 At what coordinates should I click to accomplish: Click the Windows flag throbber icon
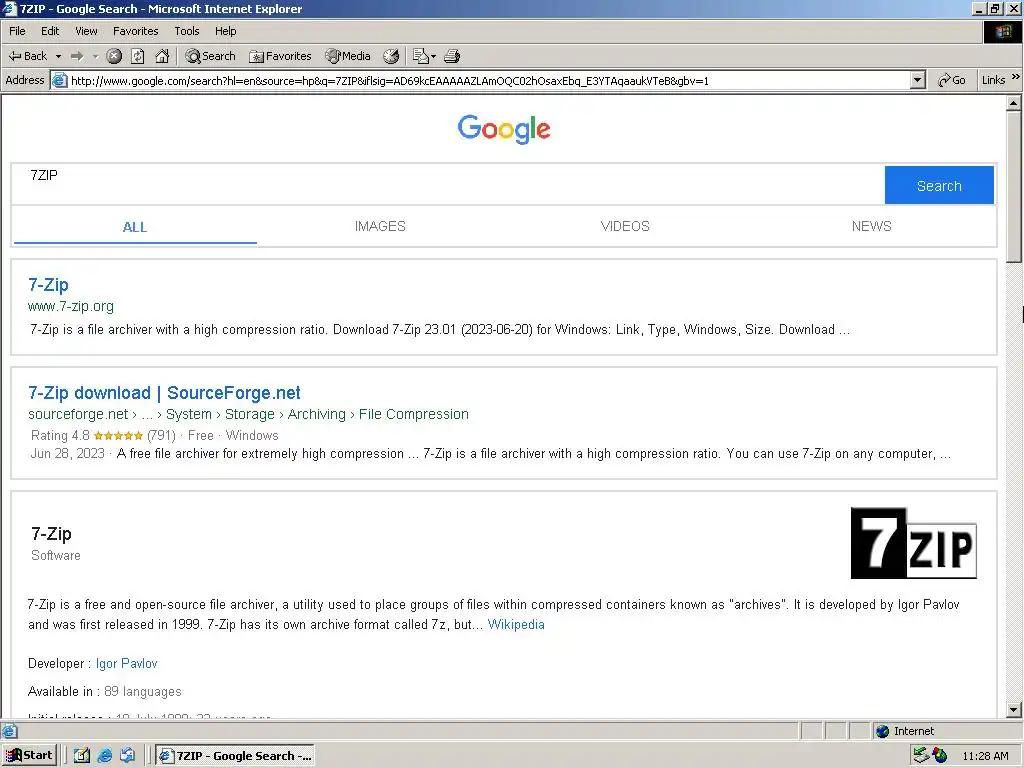coord(1002,32)
